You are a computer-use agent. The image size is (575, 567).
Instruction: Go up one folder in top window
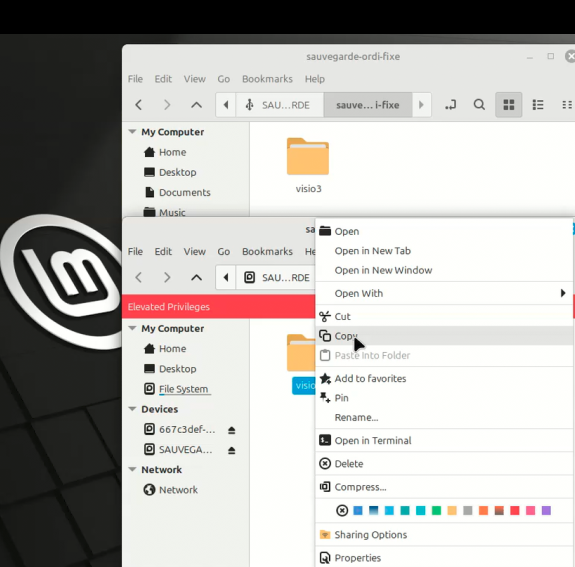[x=197, y=105]
